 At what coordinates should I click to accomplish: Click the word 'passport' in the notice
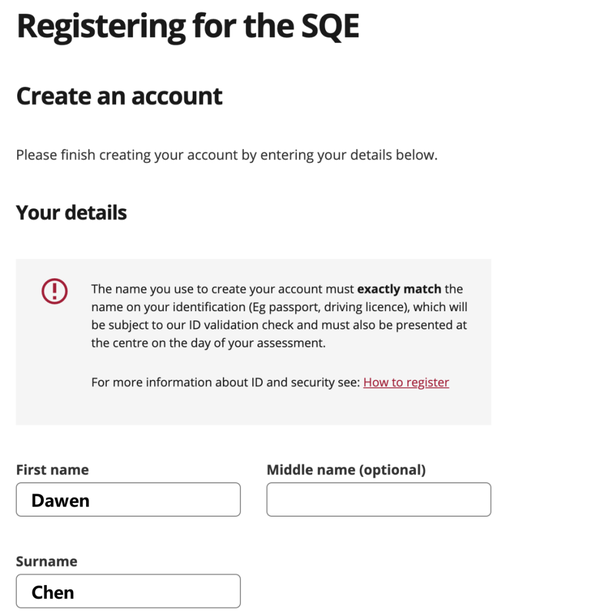pos(288,307)
